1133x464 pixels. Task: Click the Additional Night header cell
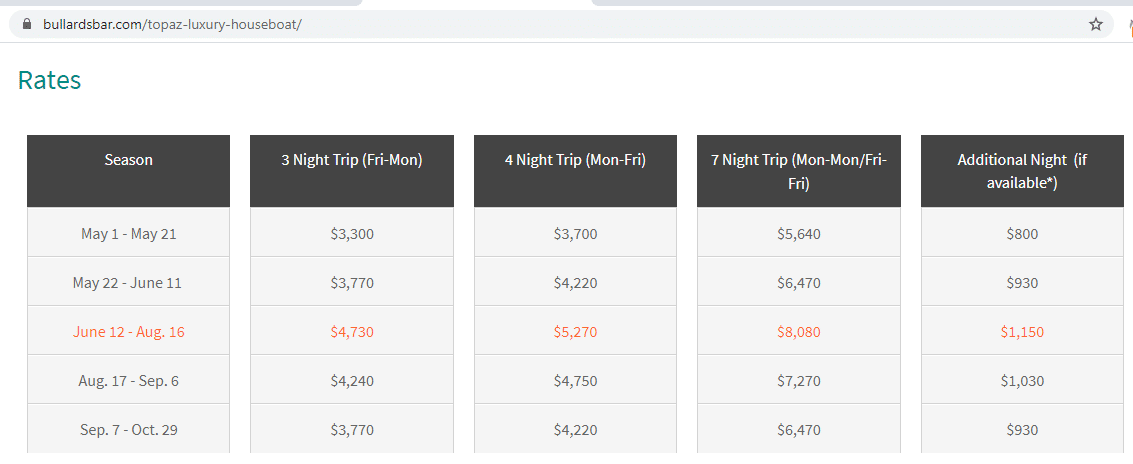click(x=1022, y=171)
